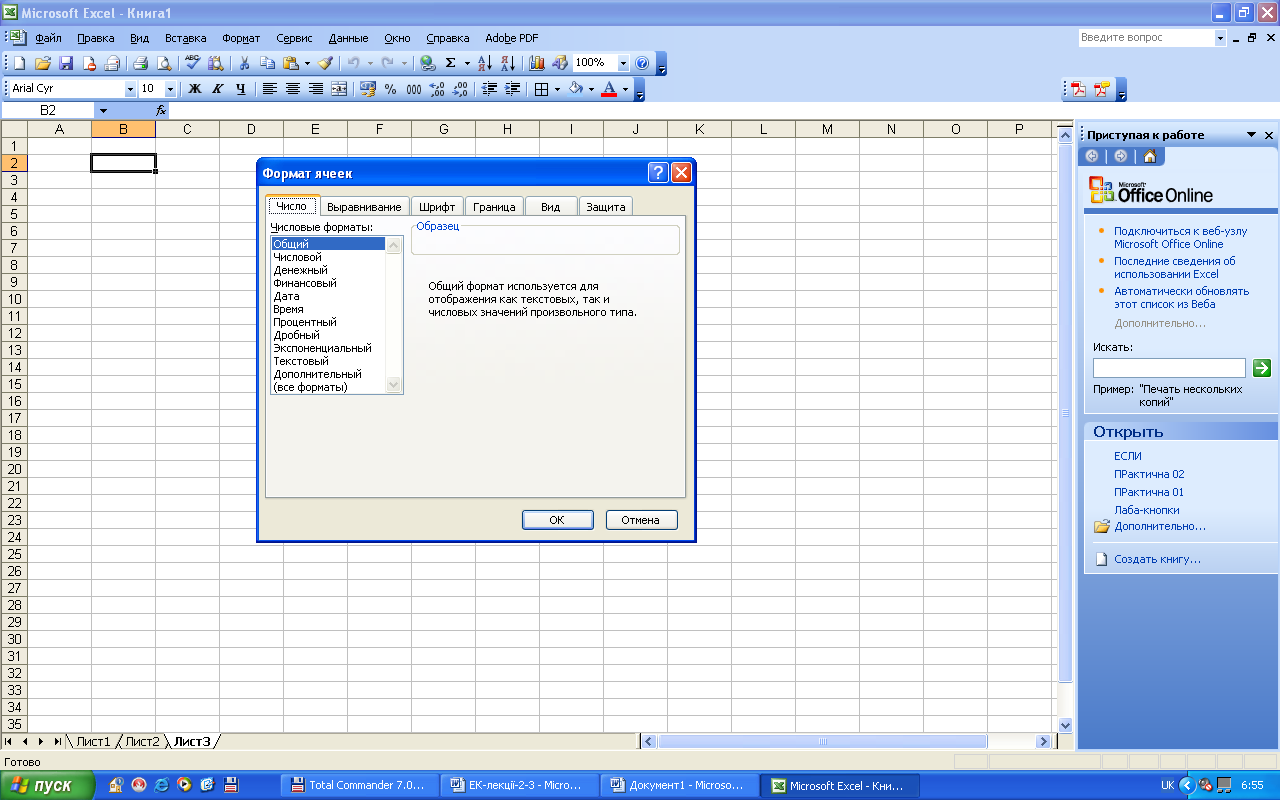Align cell text right
Image resolution: width=1280 pixels, height=800 pixels.
[x=316, y=89]
